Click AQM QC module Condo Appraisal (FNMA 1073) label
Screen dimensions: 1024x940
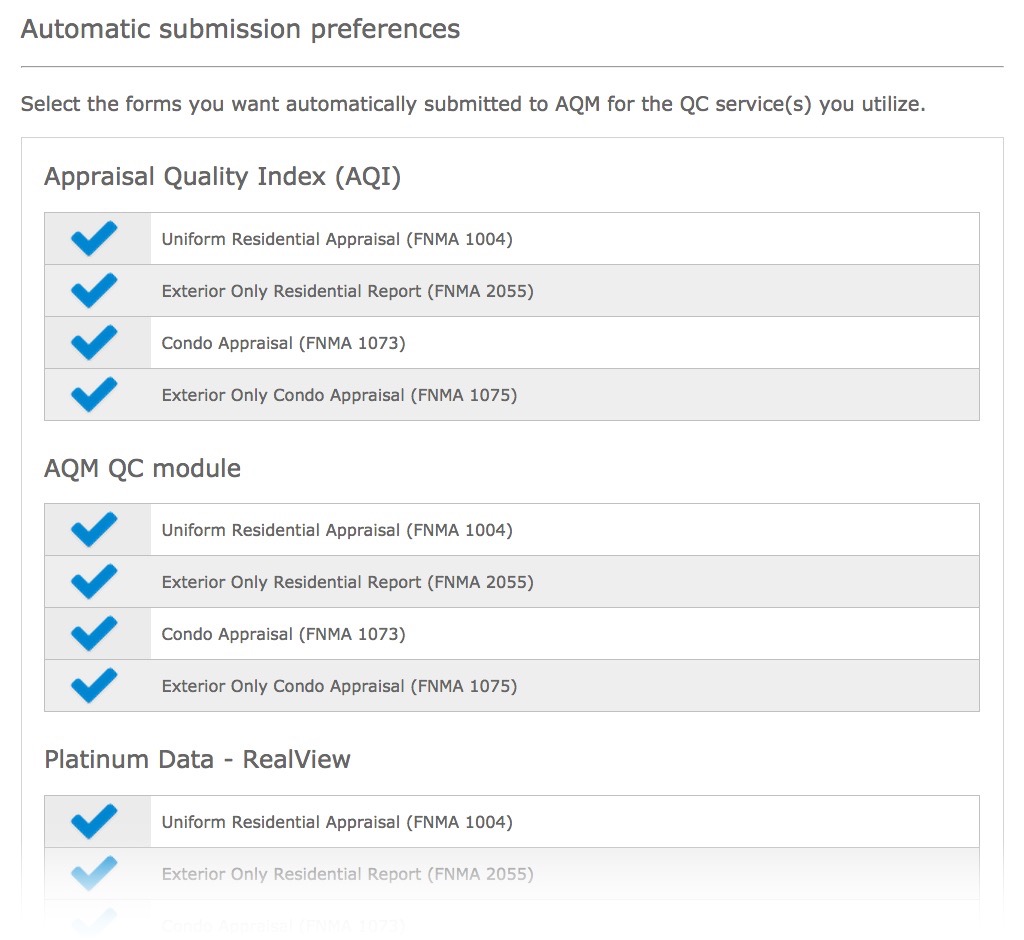pos(283,634)
